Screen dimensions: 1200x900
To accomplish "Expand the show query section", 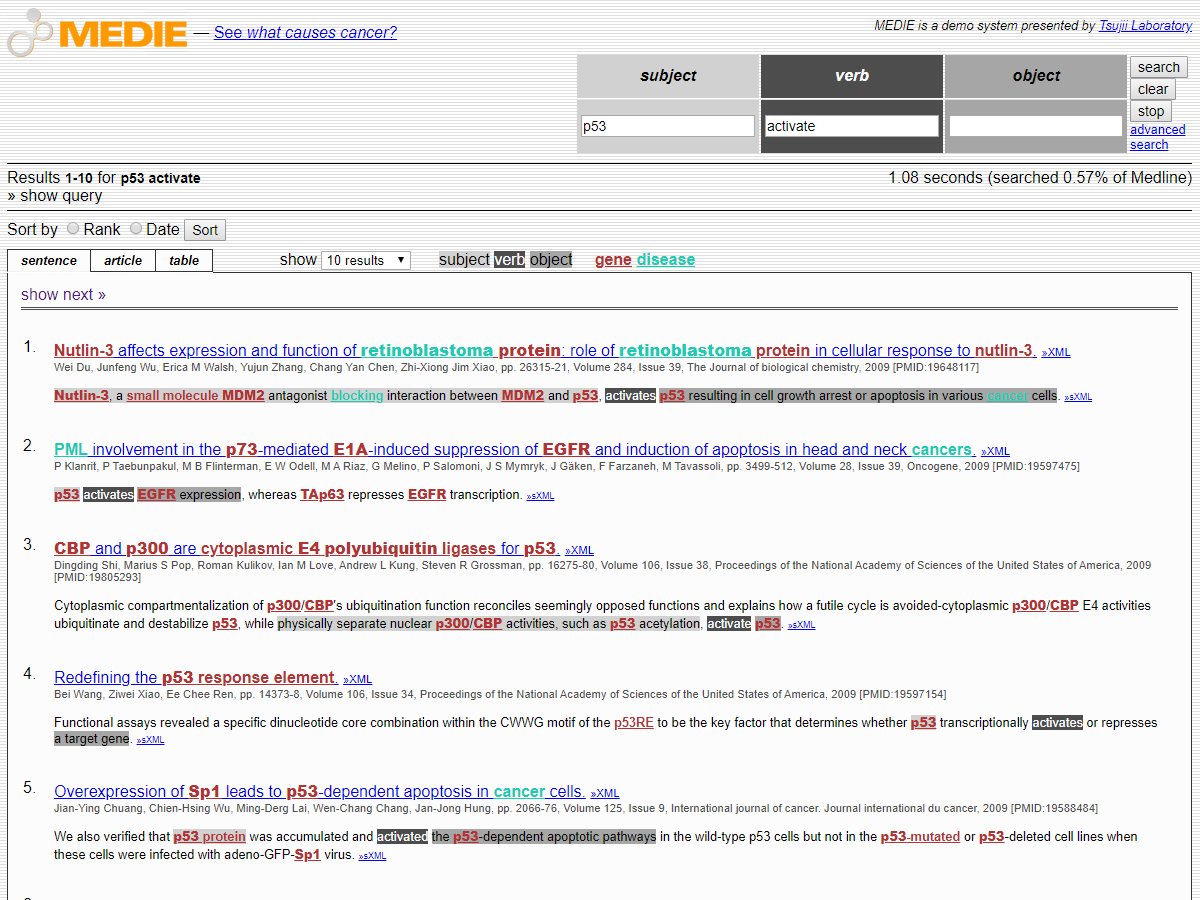I will coord(55,196).
